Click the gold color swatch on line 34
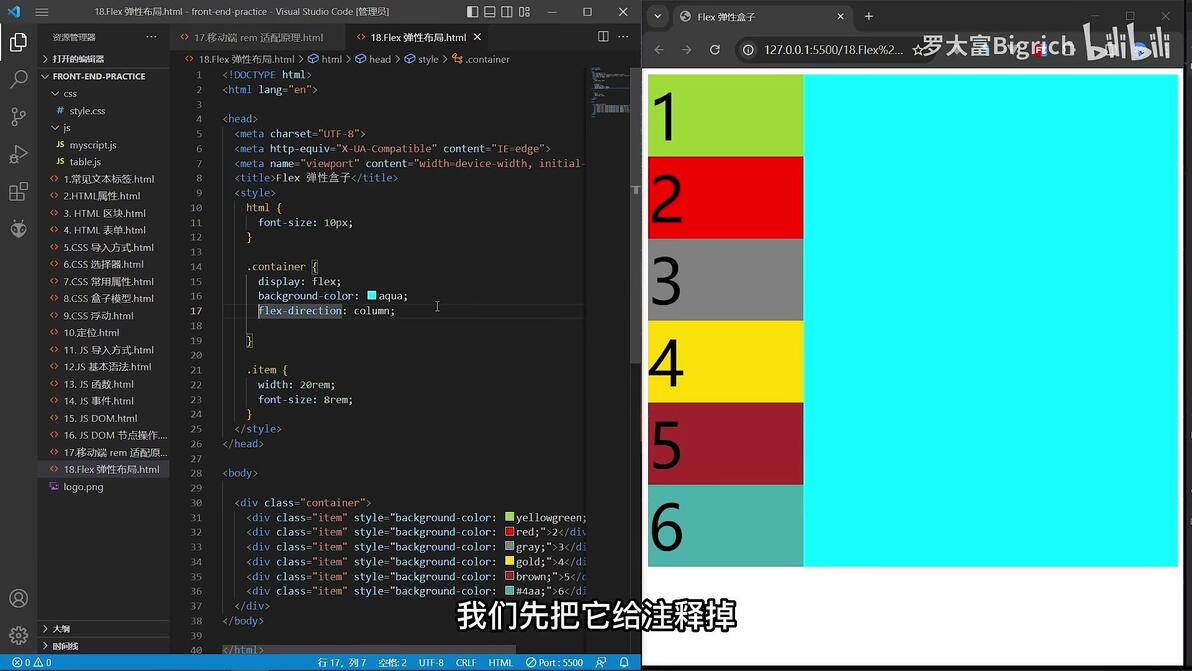1192x671 pixels. pos(509,561)
